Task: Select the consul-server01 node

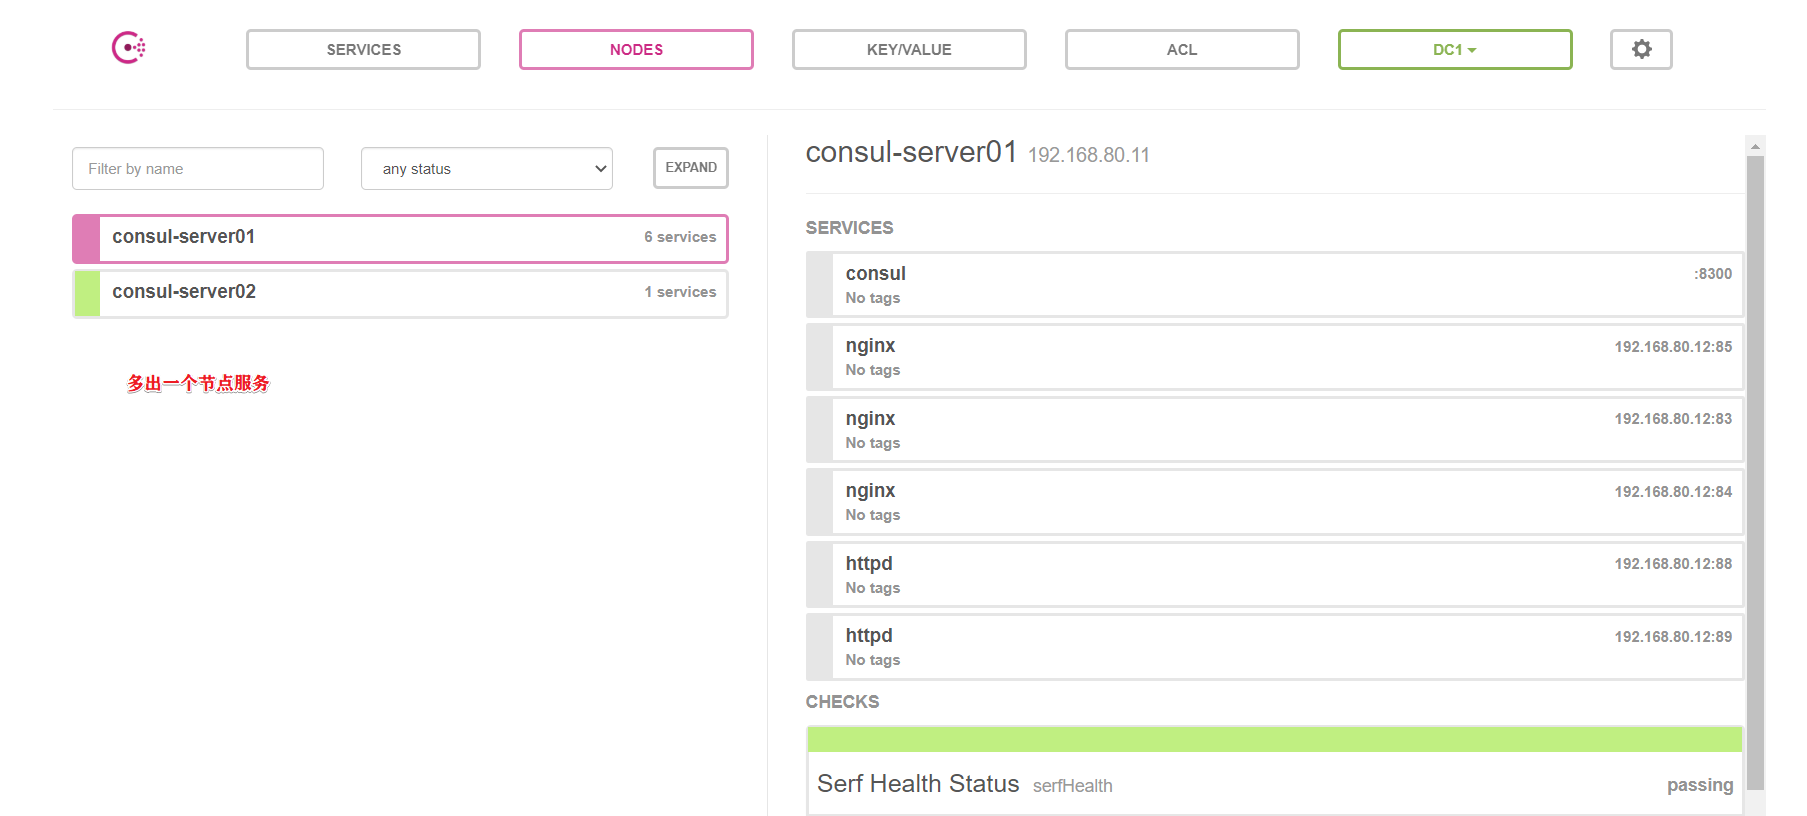Action: coord(400,238)
